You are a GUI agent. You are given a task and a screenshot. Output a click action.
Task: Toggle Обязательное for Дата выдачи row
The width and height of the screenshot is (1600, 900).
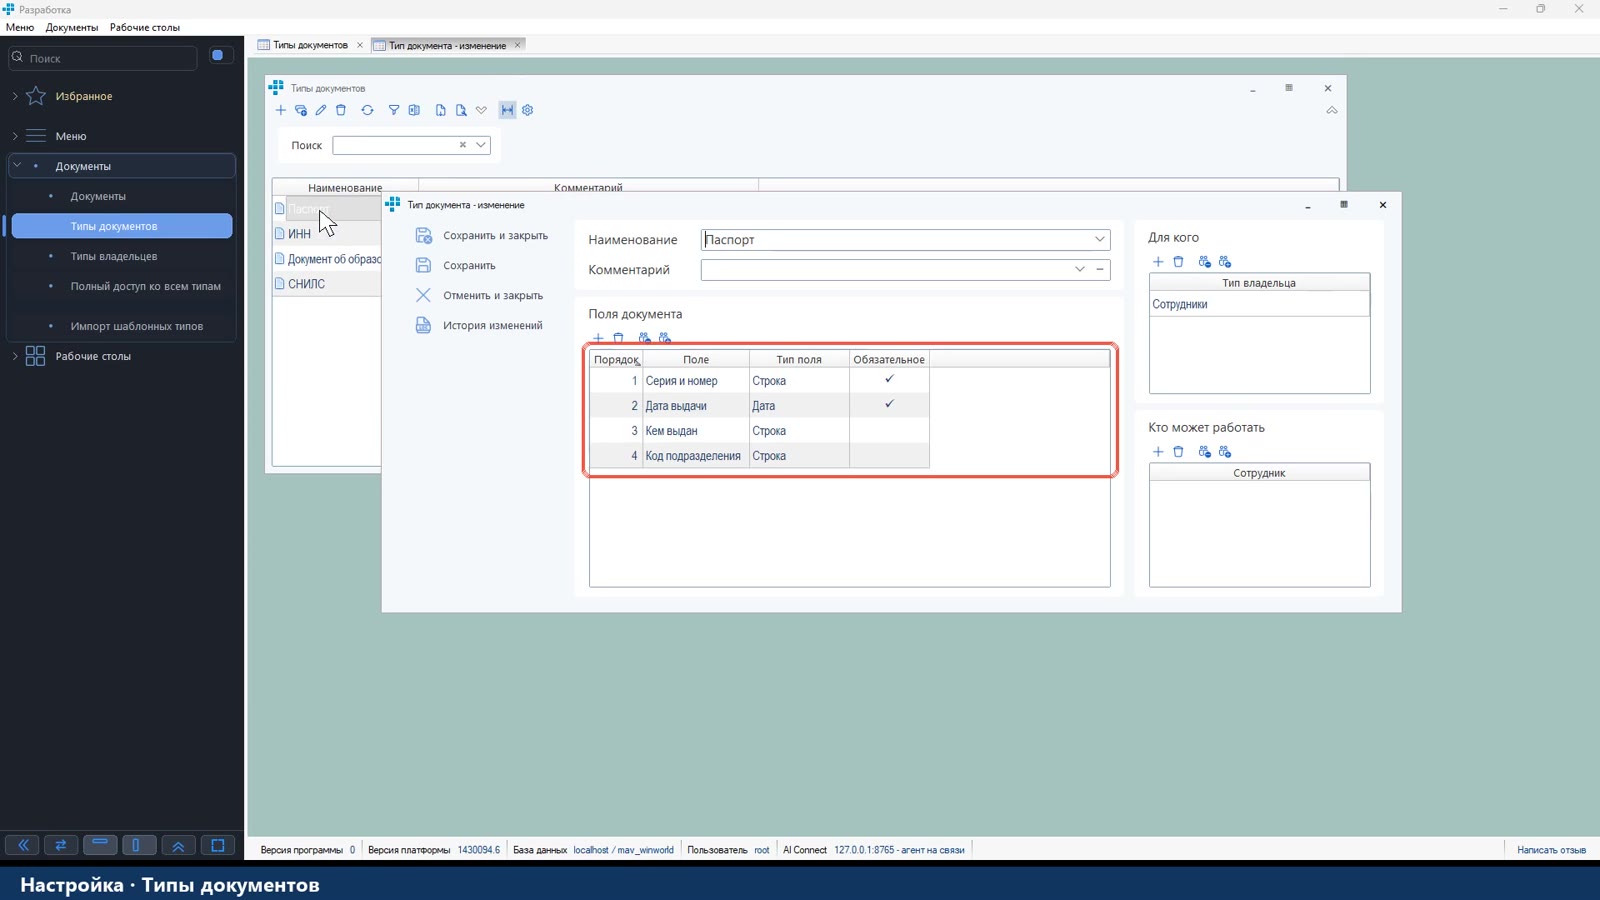[889, 405]
